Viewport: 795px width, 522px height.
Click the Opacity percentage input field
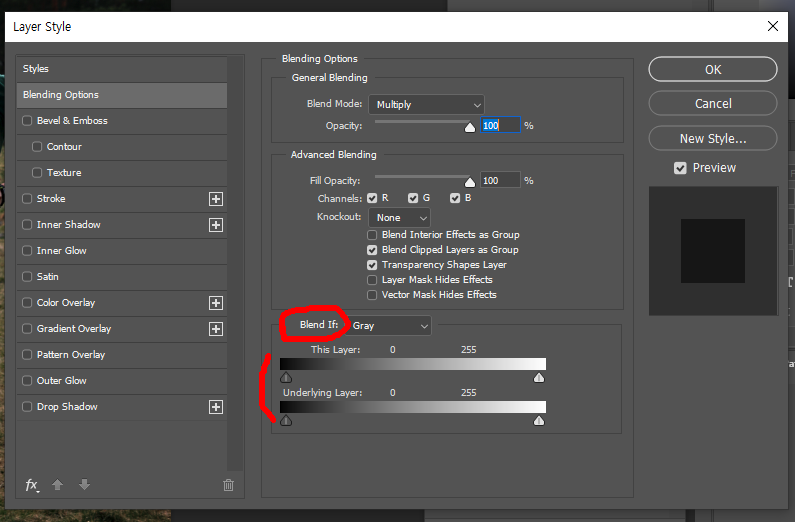click(x=500, y=125)
